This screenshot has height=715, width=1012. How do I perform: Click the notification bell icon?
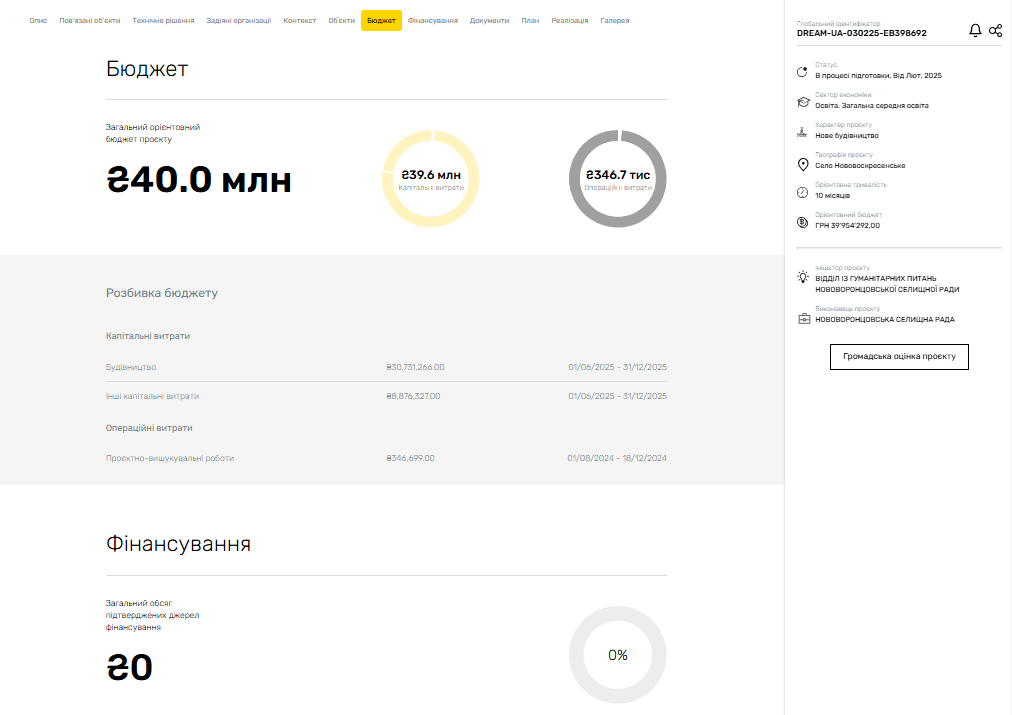(975, 31)
